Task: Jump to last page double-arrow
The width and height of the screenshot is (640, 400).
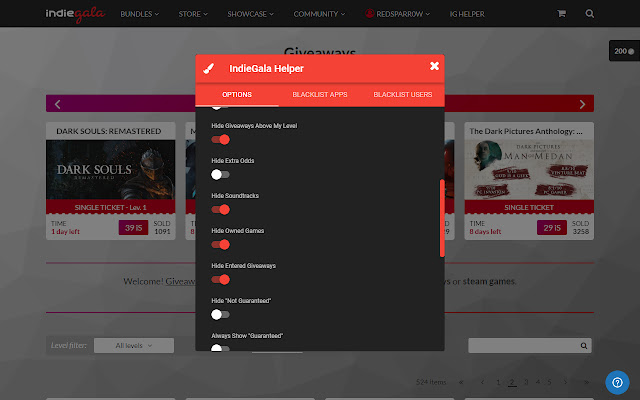Action: [x=587, y=382]
